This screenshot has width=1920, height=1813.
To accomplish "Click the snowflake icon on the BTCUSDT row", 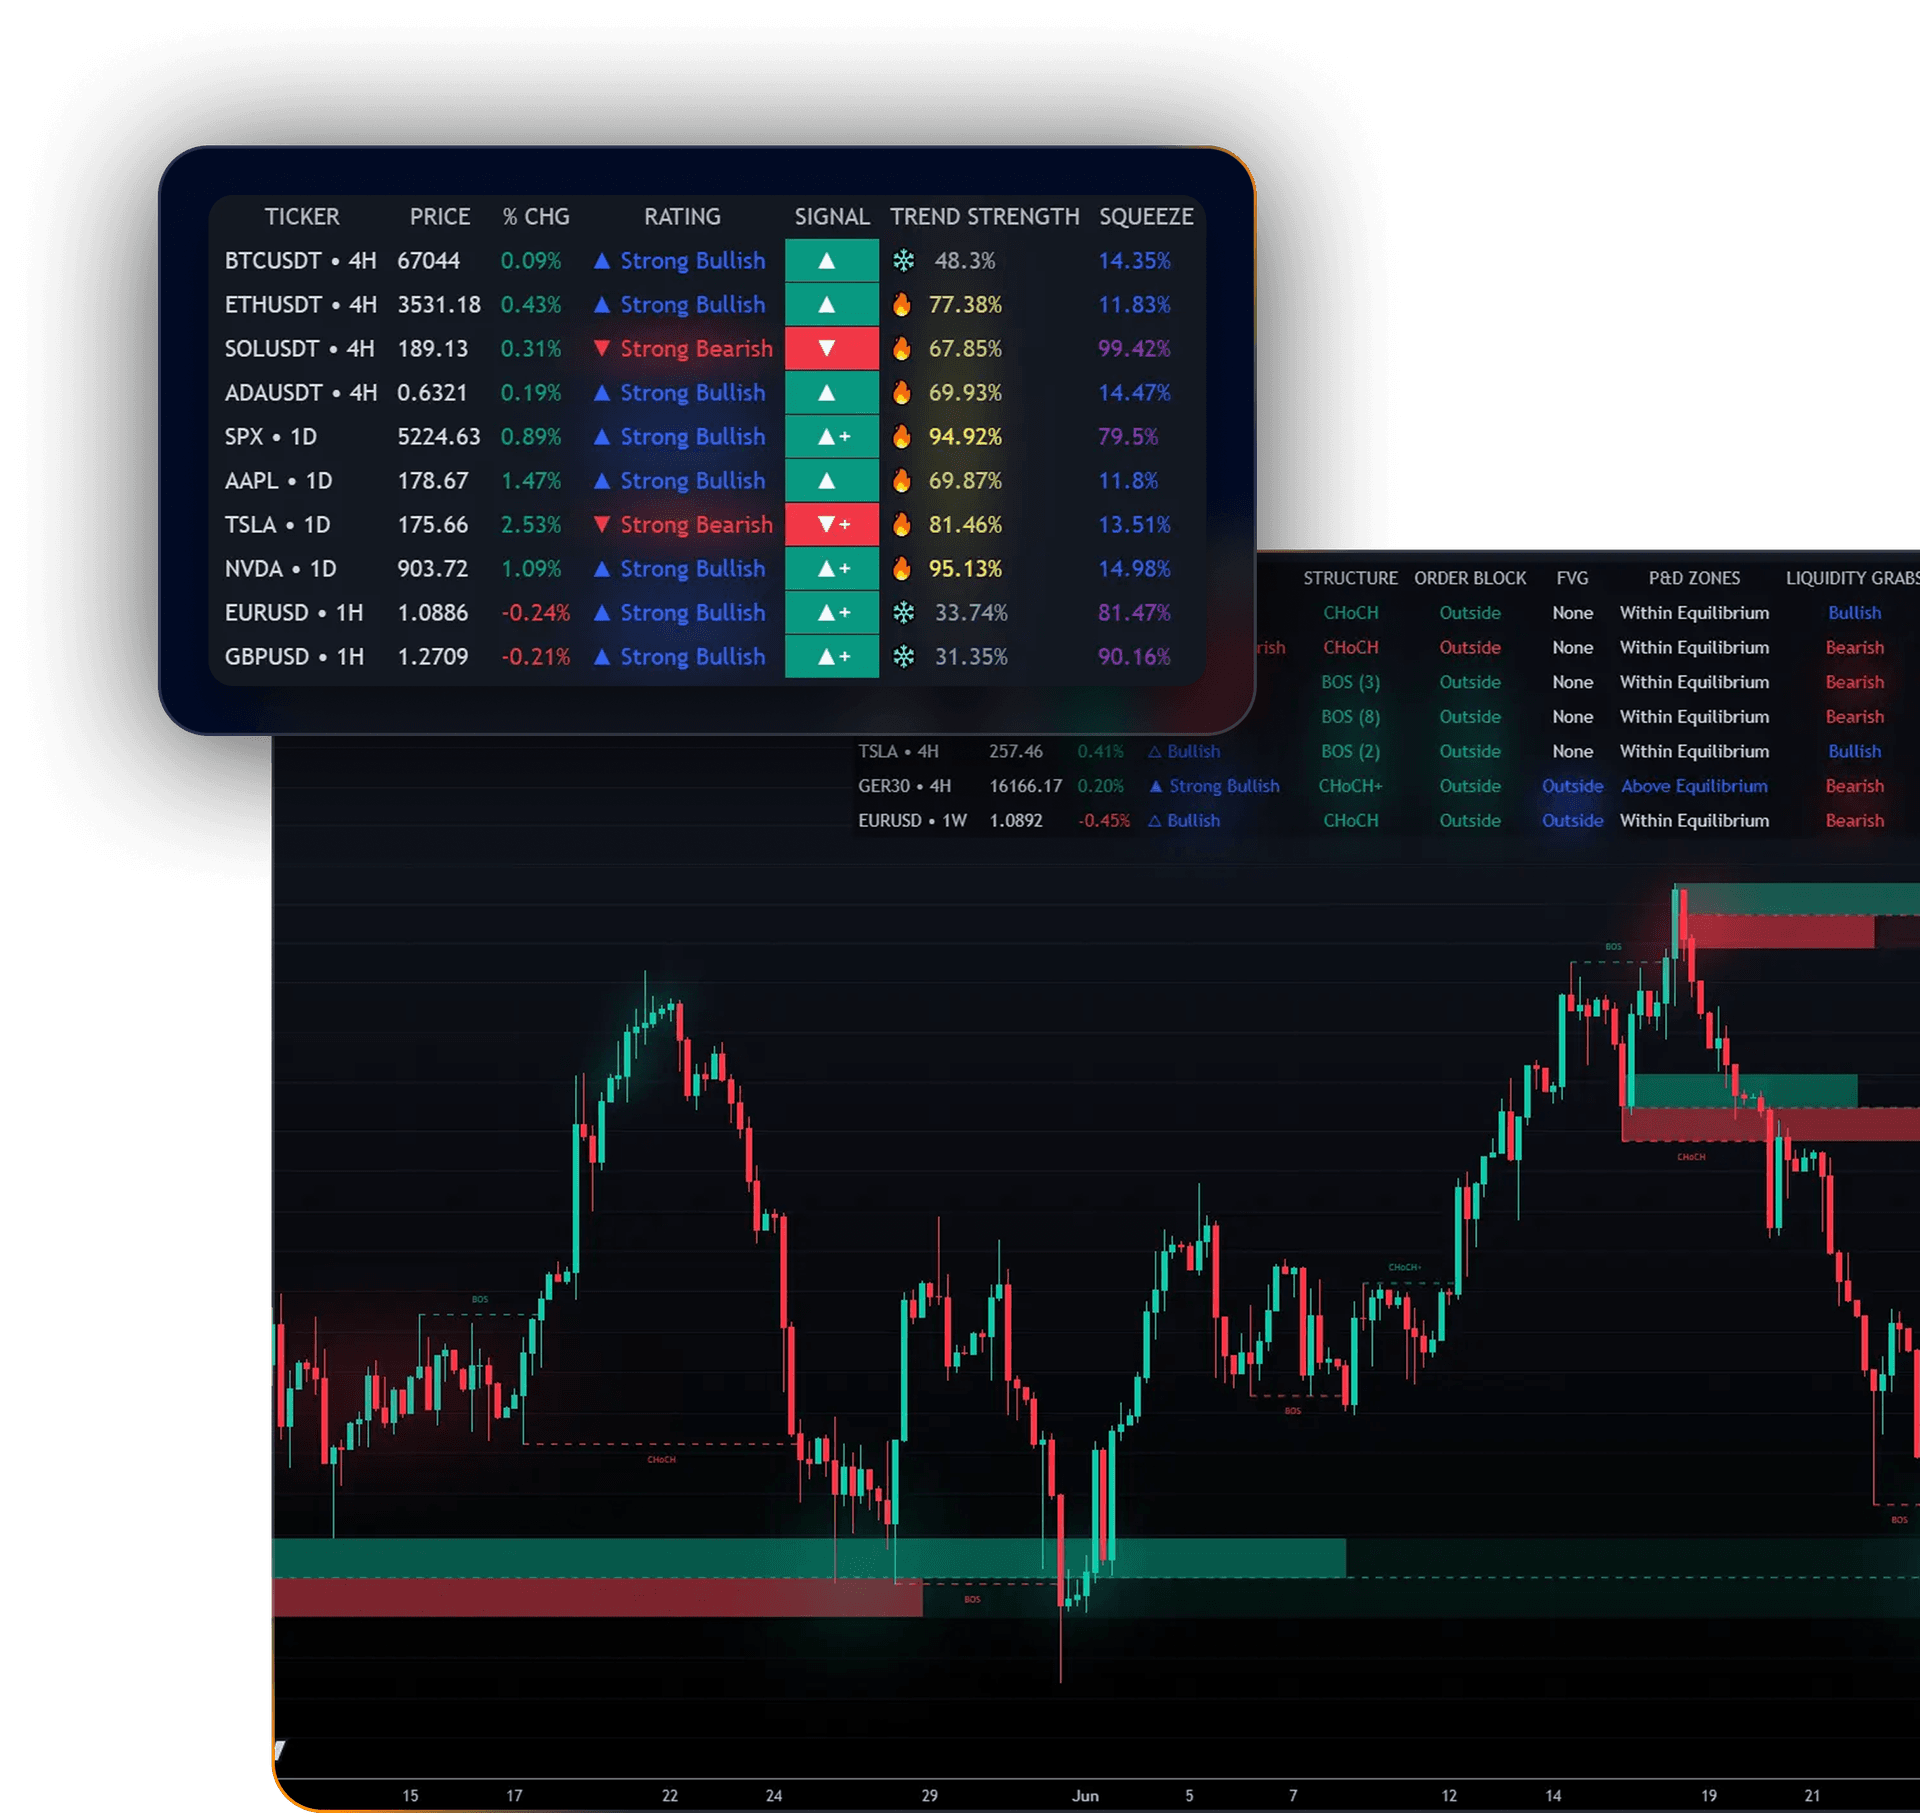I will click(x=905, y=261).
